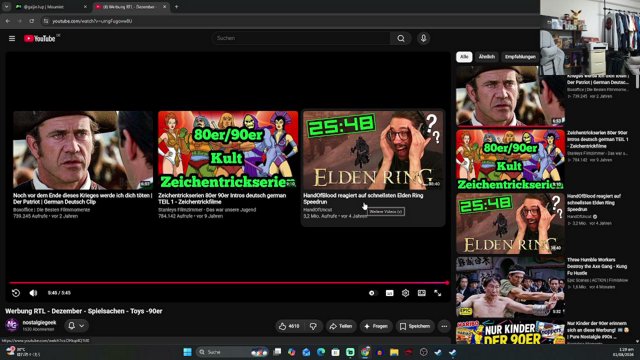Open Google Chrome from the taskbar
This screenshot has width=640, height=360.
pos(365,352)
